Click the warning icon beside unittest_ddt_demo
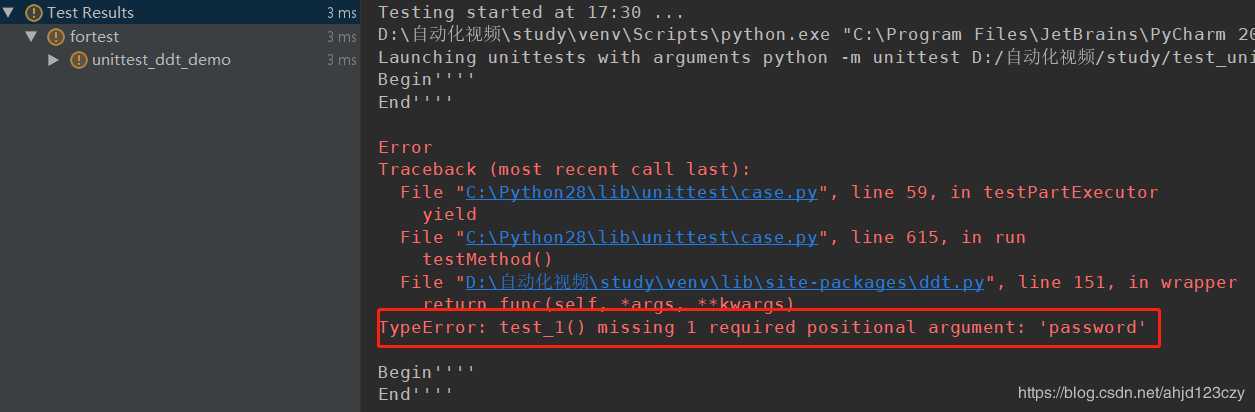Viewport: 1255px width, 412px height. point(79,60)
